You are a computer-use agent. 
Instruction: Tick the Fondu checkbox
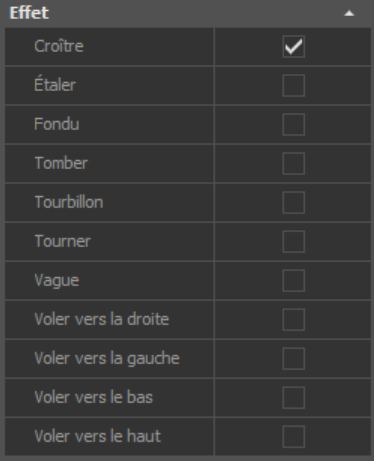[293, 124]
